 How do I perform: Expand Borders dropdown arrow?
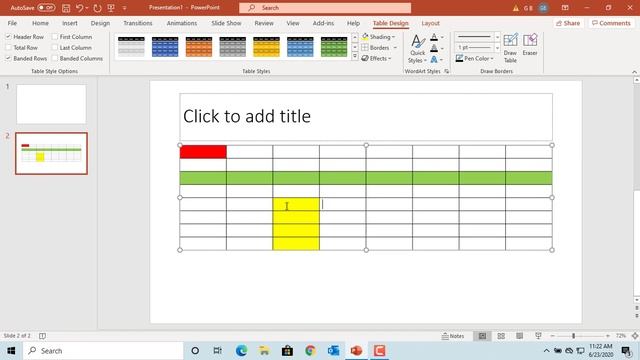395,48
